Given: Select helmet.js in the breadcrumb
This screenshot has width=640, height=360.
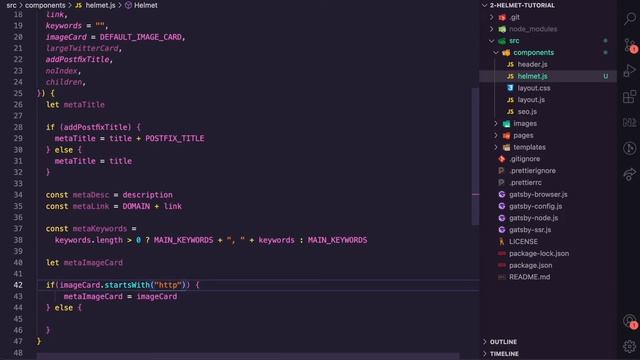Looking at the screenshot, I should (100, 5).
